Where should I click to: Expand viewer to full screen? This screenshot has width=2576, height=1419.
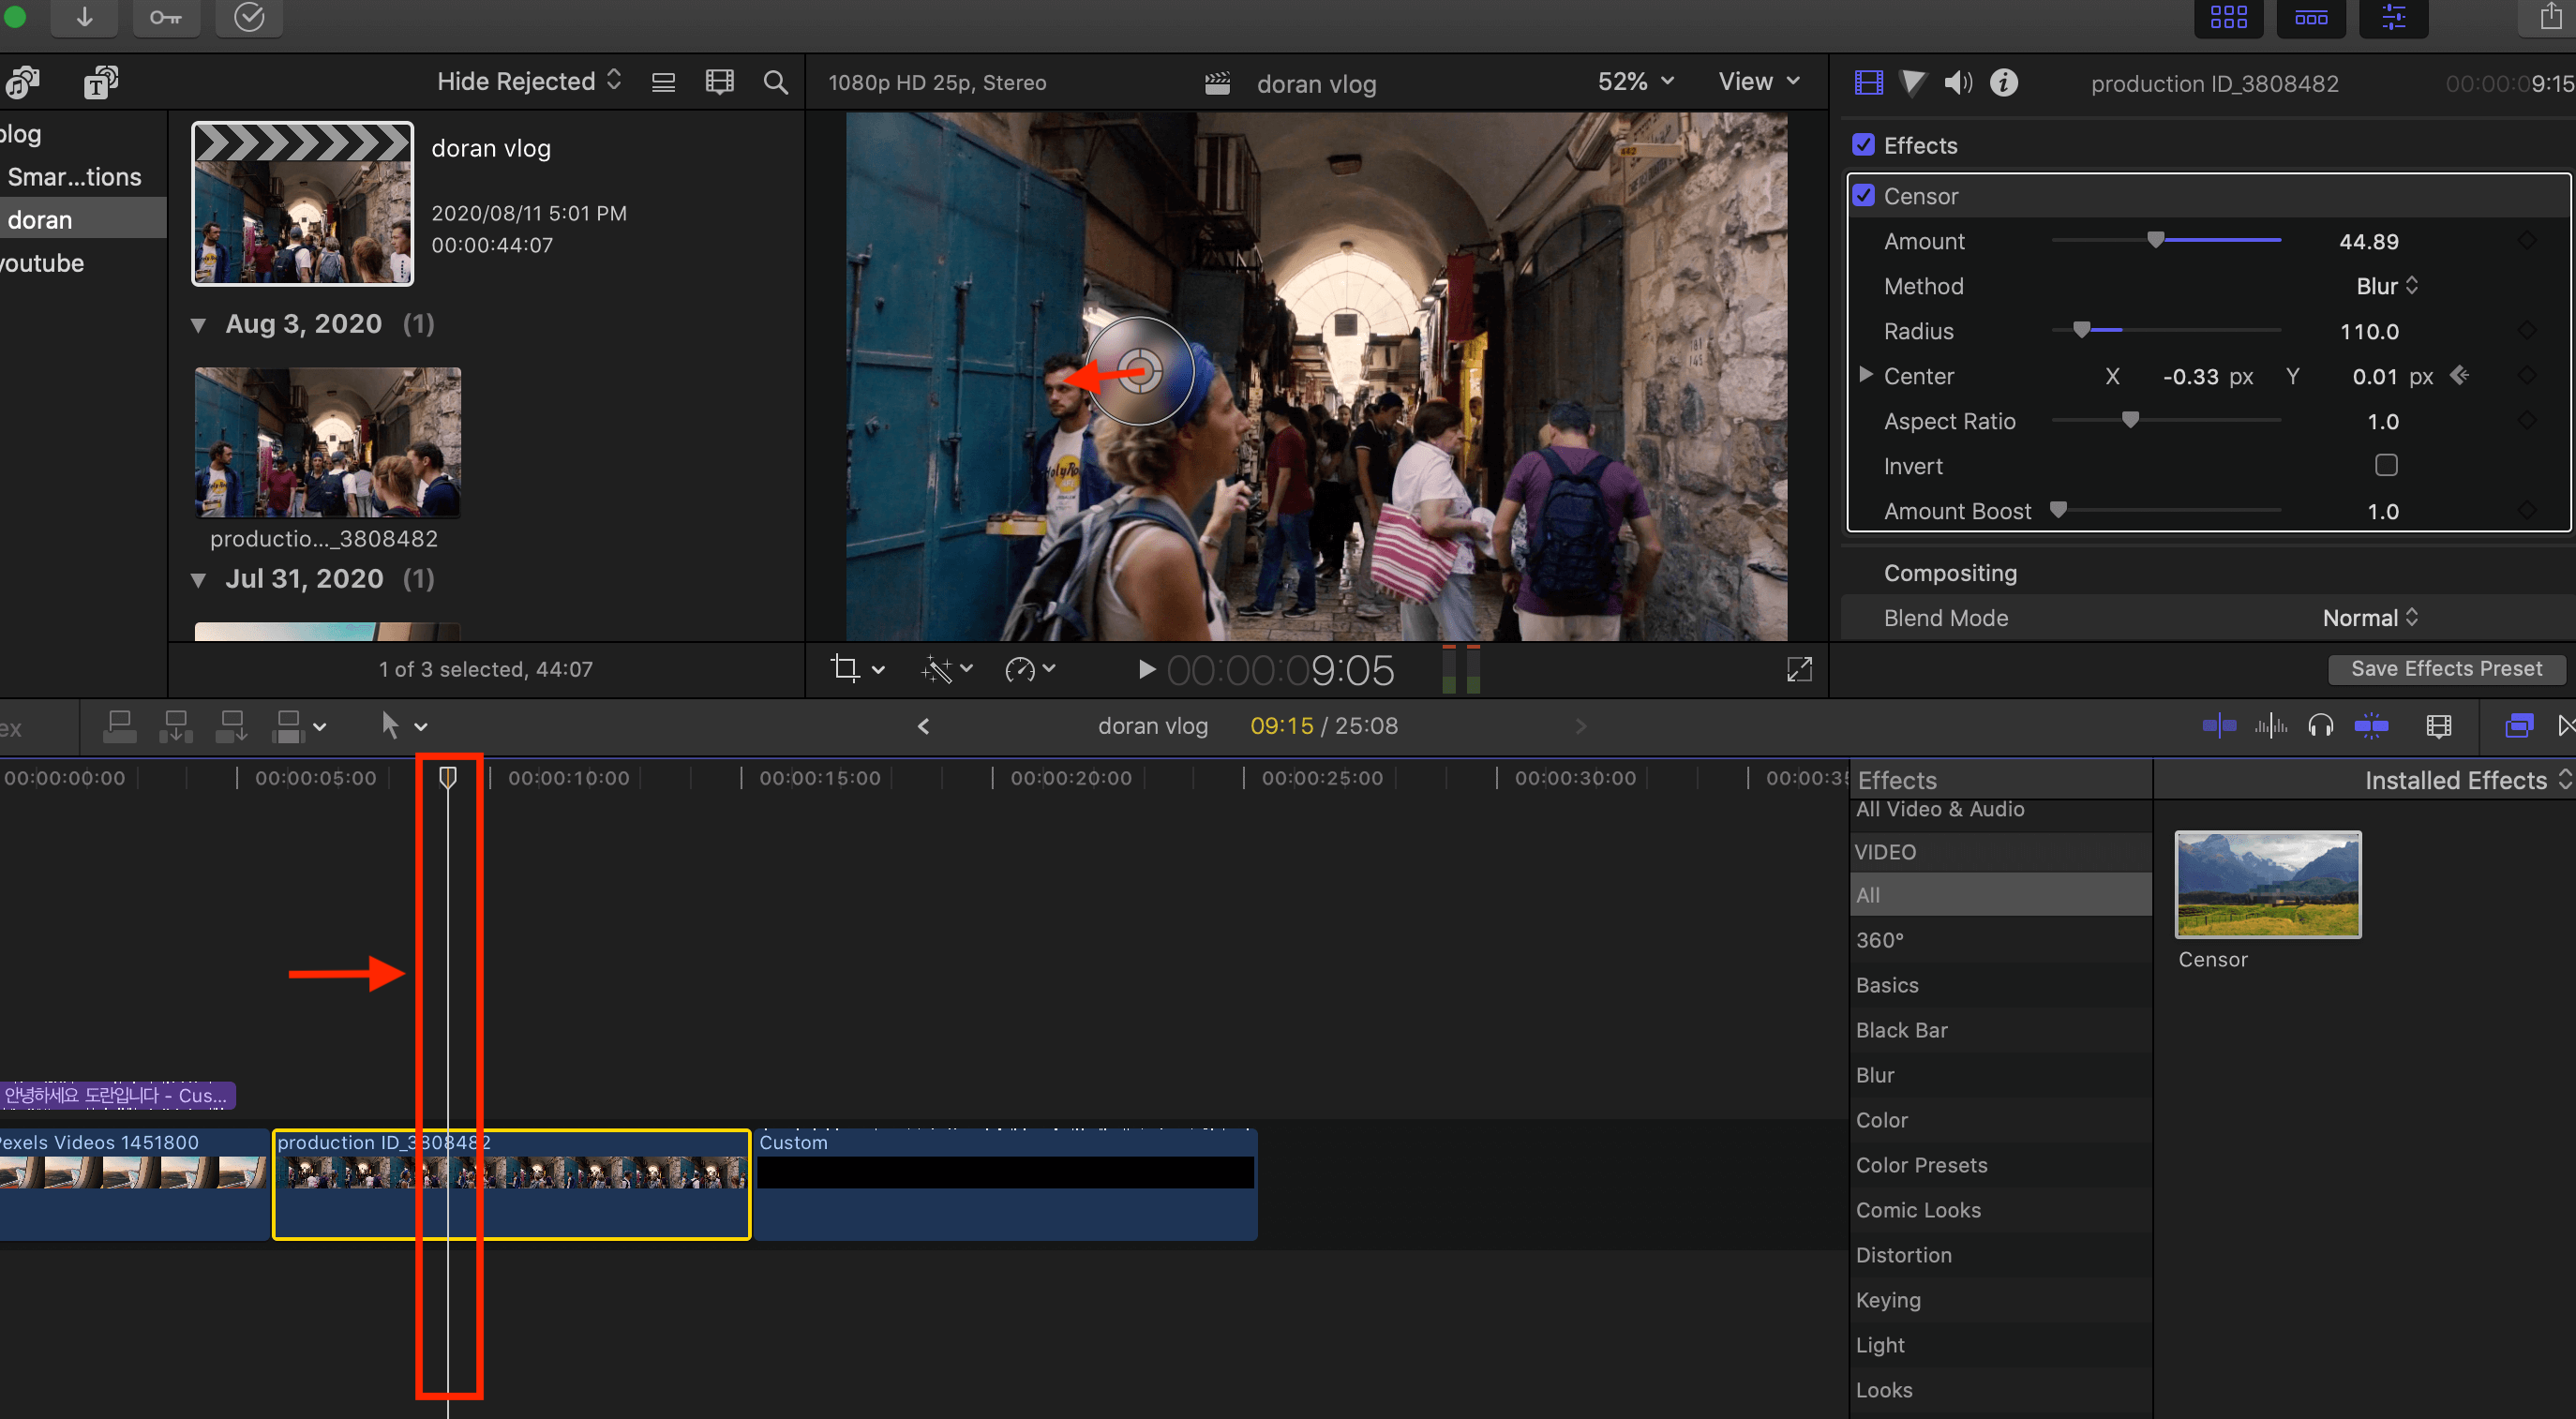click(x=1798, y=669)
